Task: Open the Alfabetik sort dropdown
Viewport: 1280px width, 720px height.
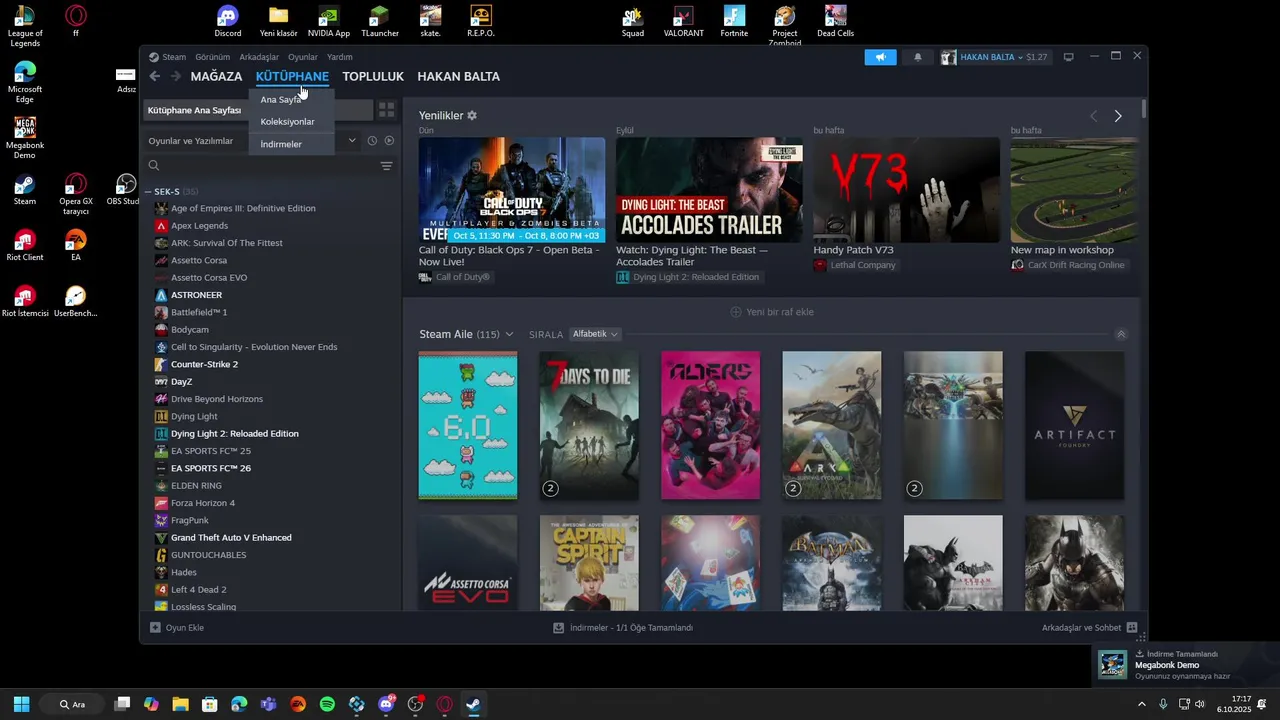Action: click(595, 334)
